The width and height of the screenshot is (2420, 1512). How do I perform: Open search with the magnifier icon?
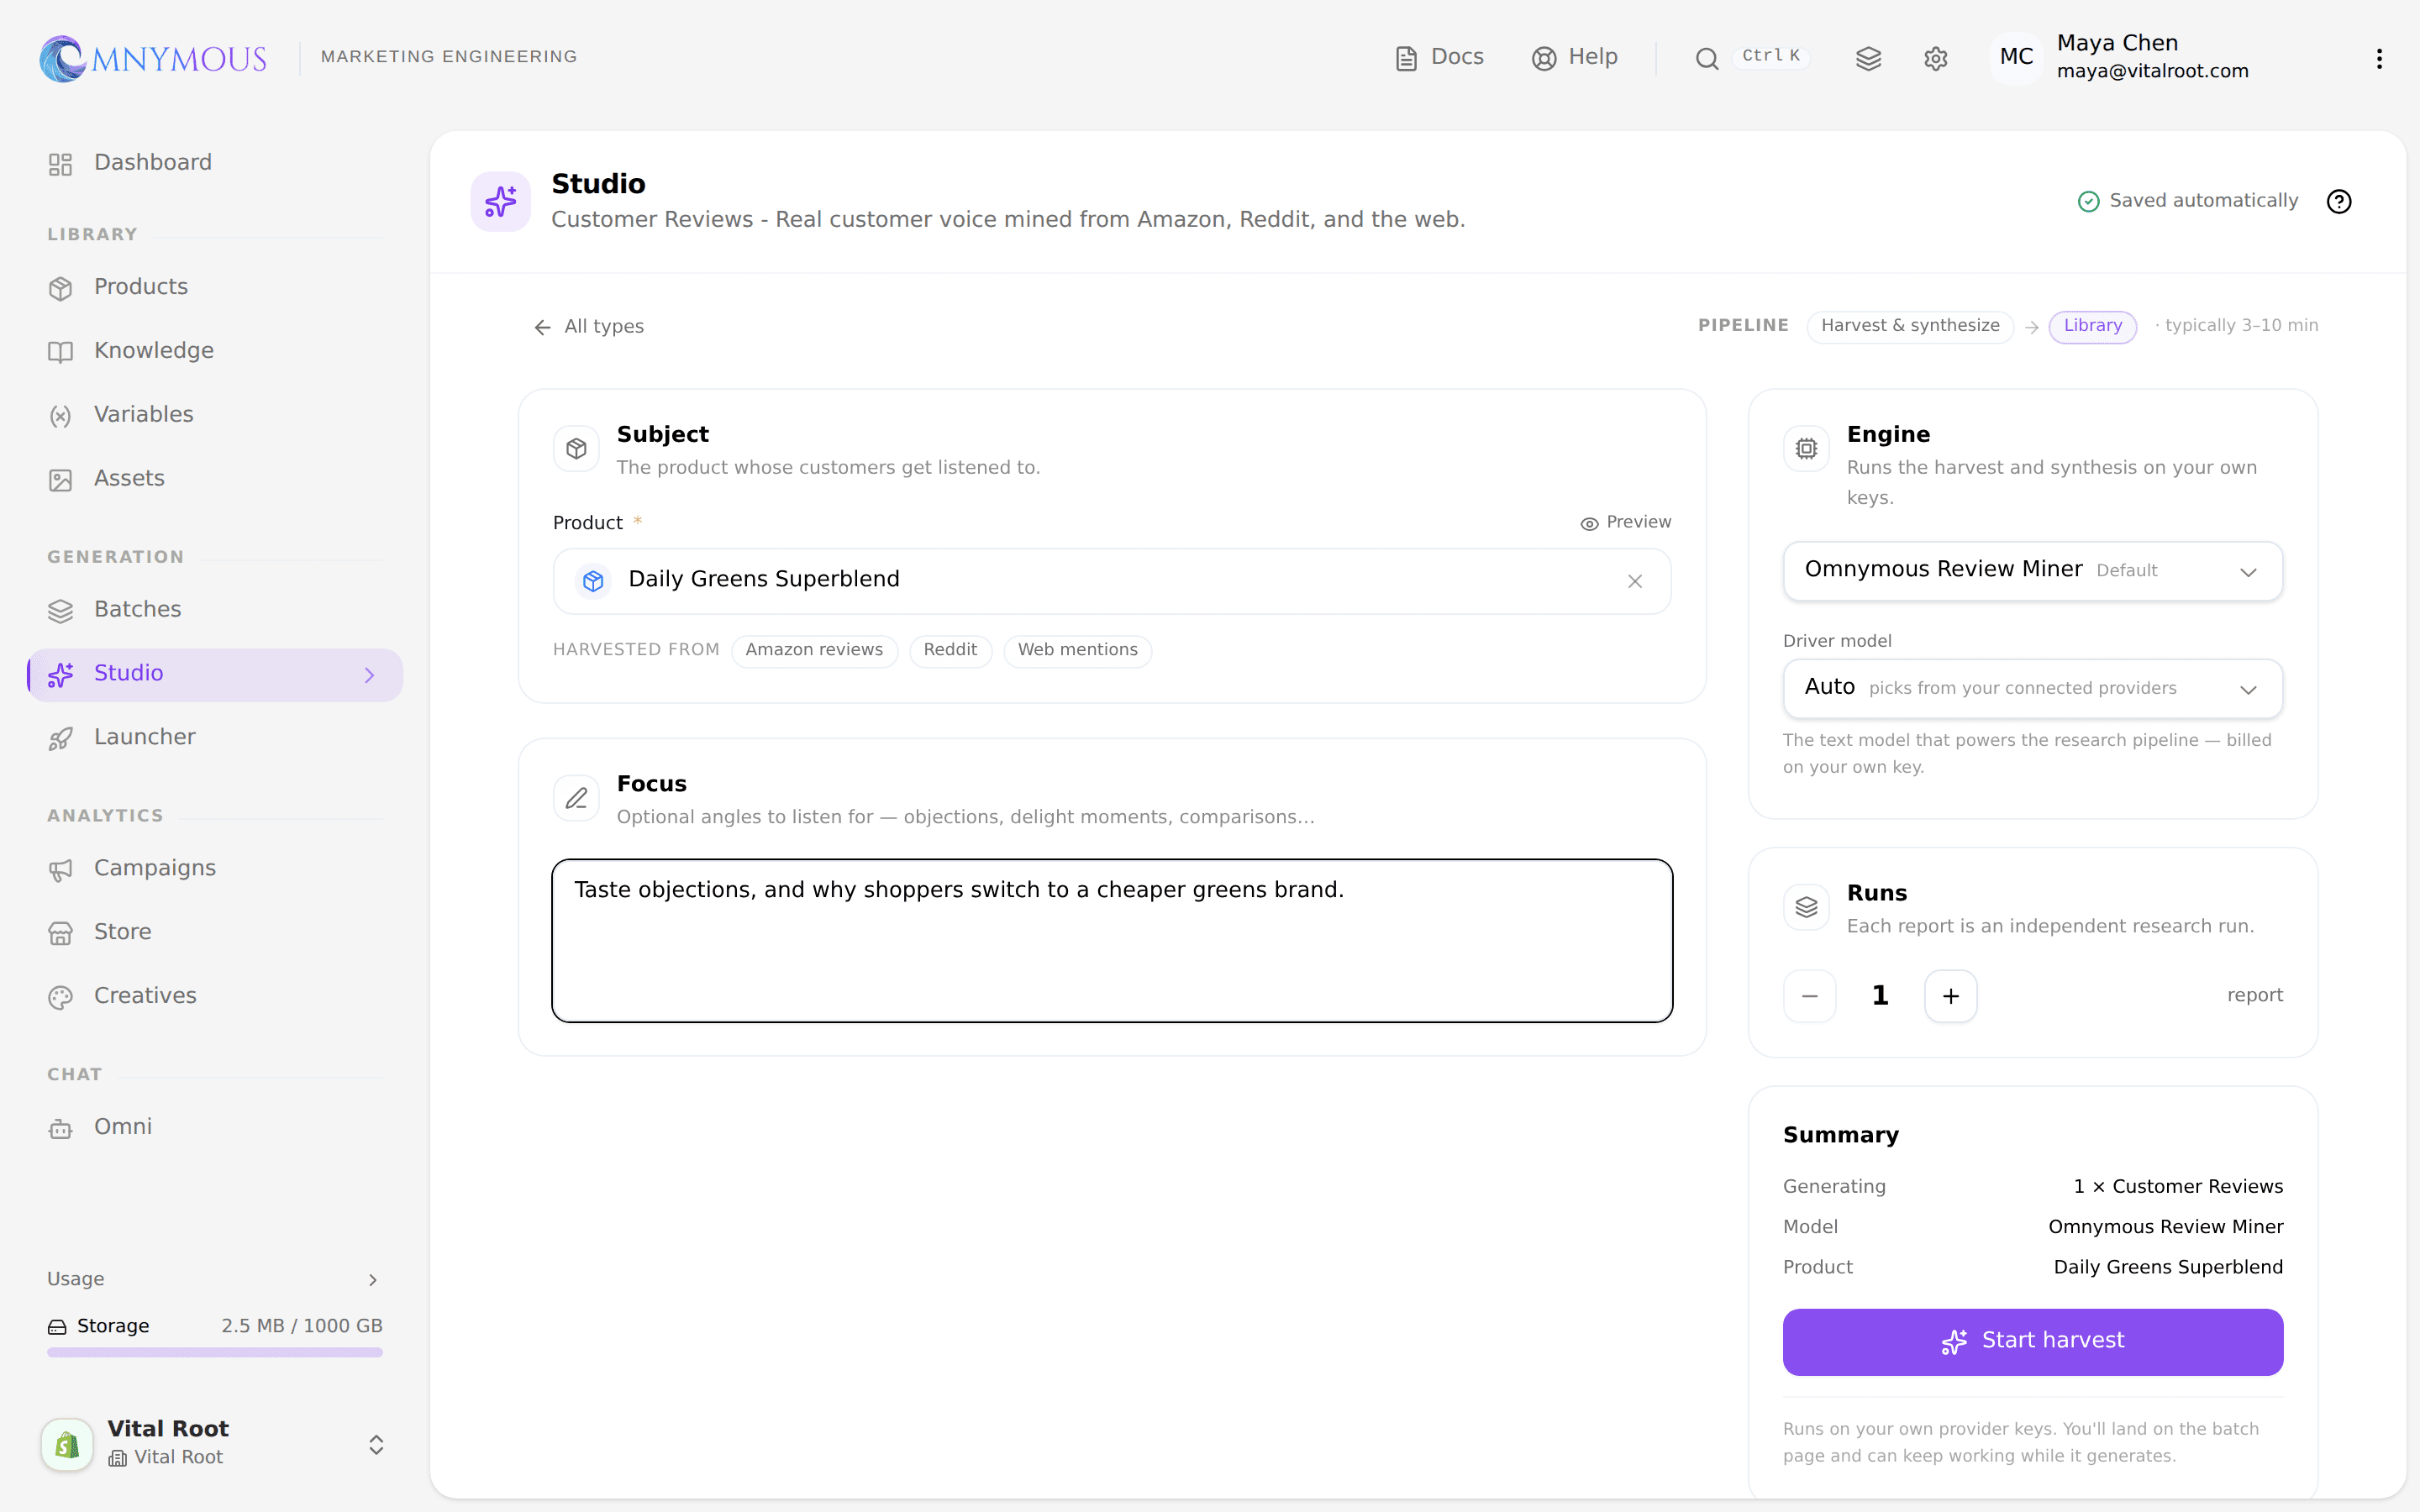[x=1707, y=58]
